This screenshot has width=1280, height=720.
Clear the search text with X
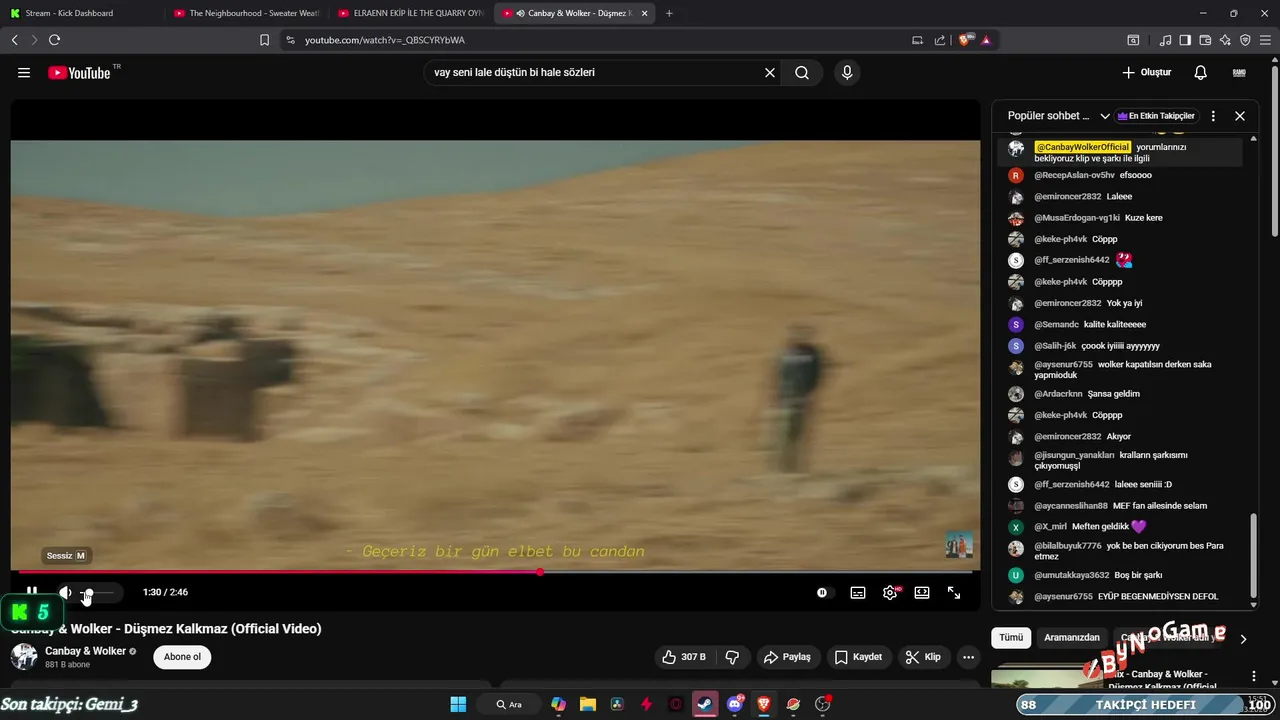click(770, 73)
